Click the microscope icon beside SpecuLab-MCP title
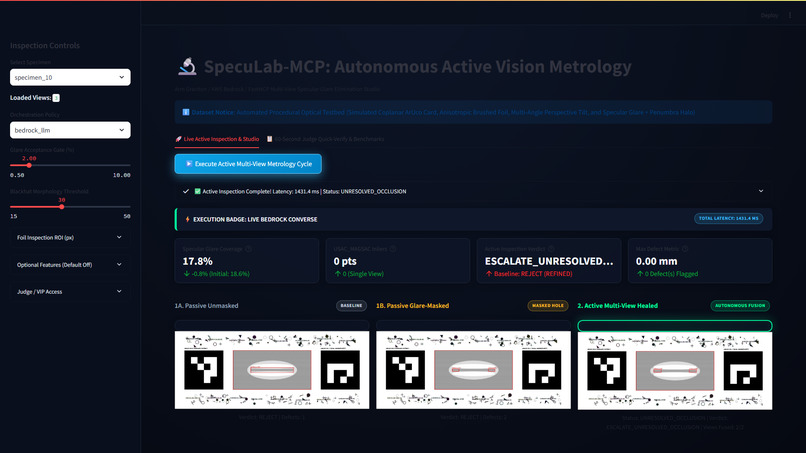806x453 pixels. coord(188,66)
